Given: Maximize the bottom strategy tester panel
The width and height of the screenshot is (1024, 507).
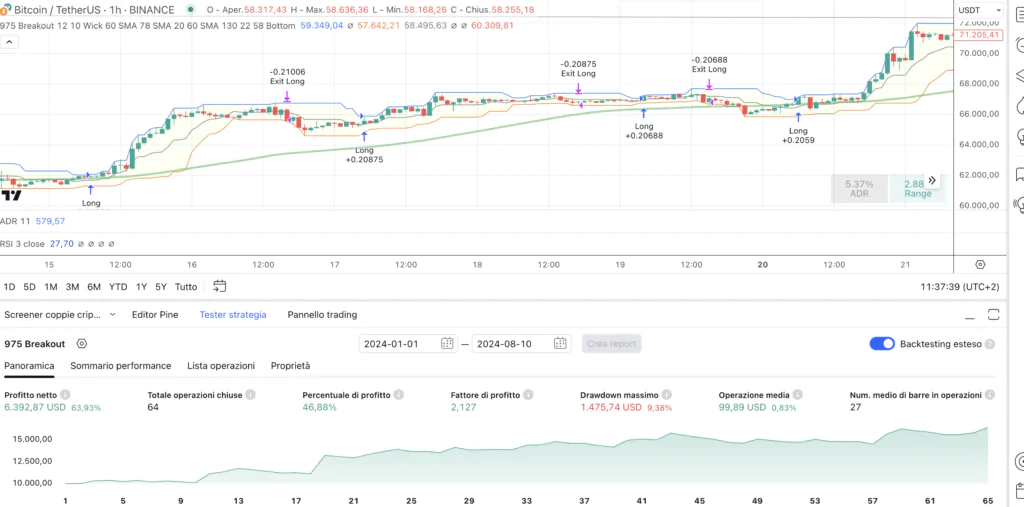Looking at the screenshot, I should (x=993, y=315).
